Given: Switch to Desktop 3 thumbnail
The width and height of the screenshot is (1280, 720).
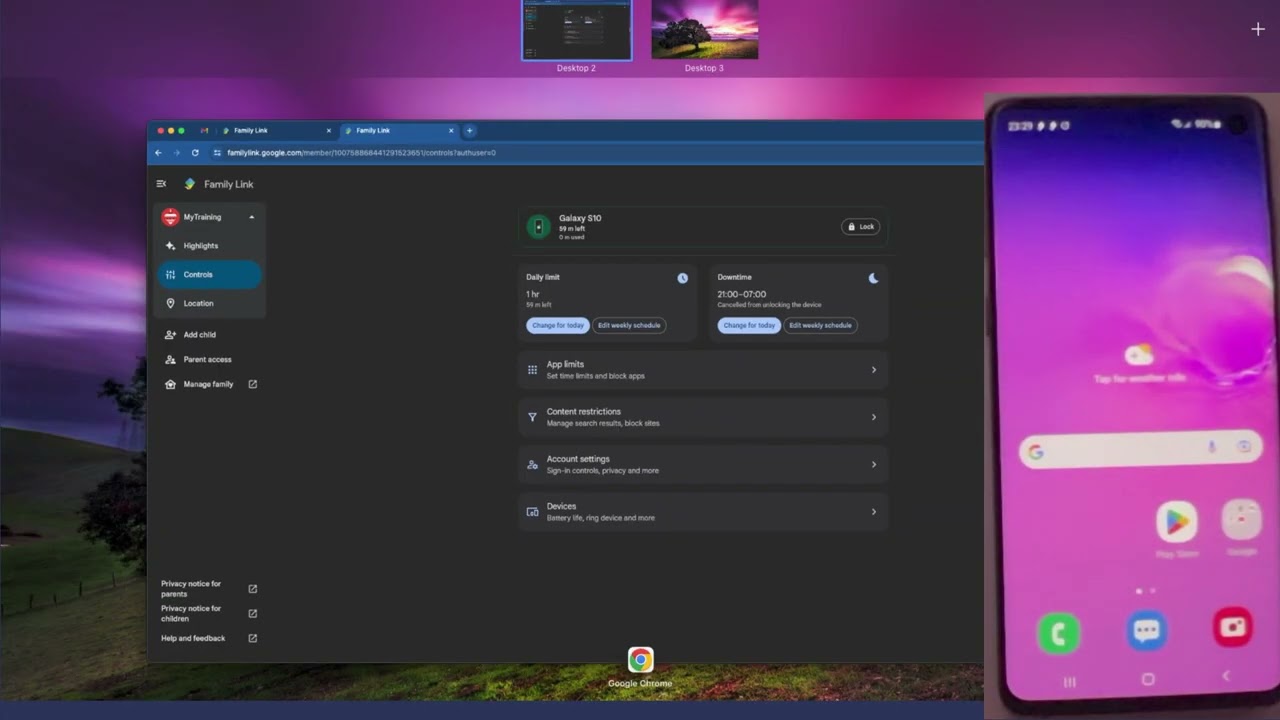Looking at the screenshot, I should [705, 30].
